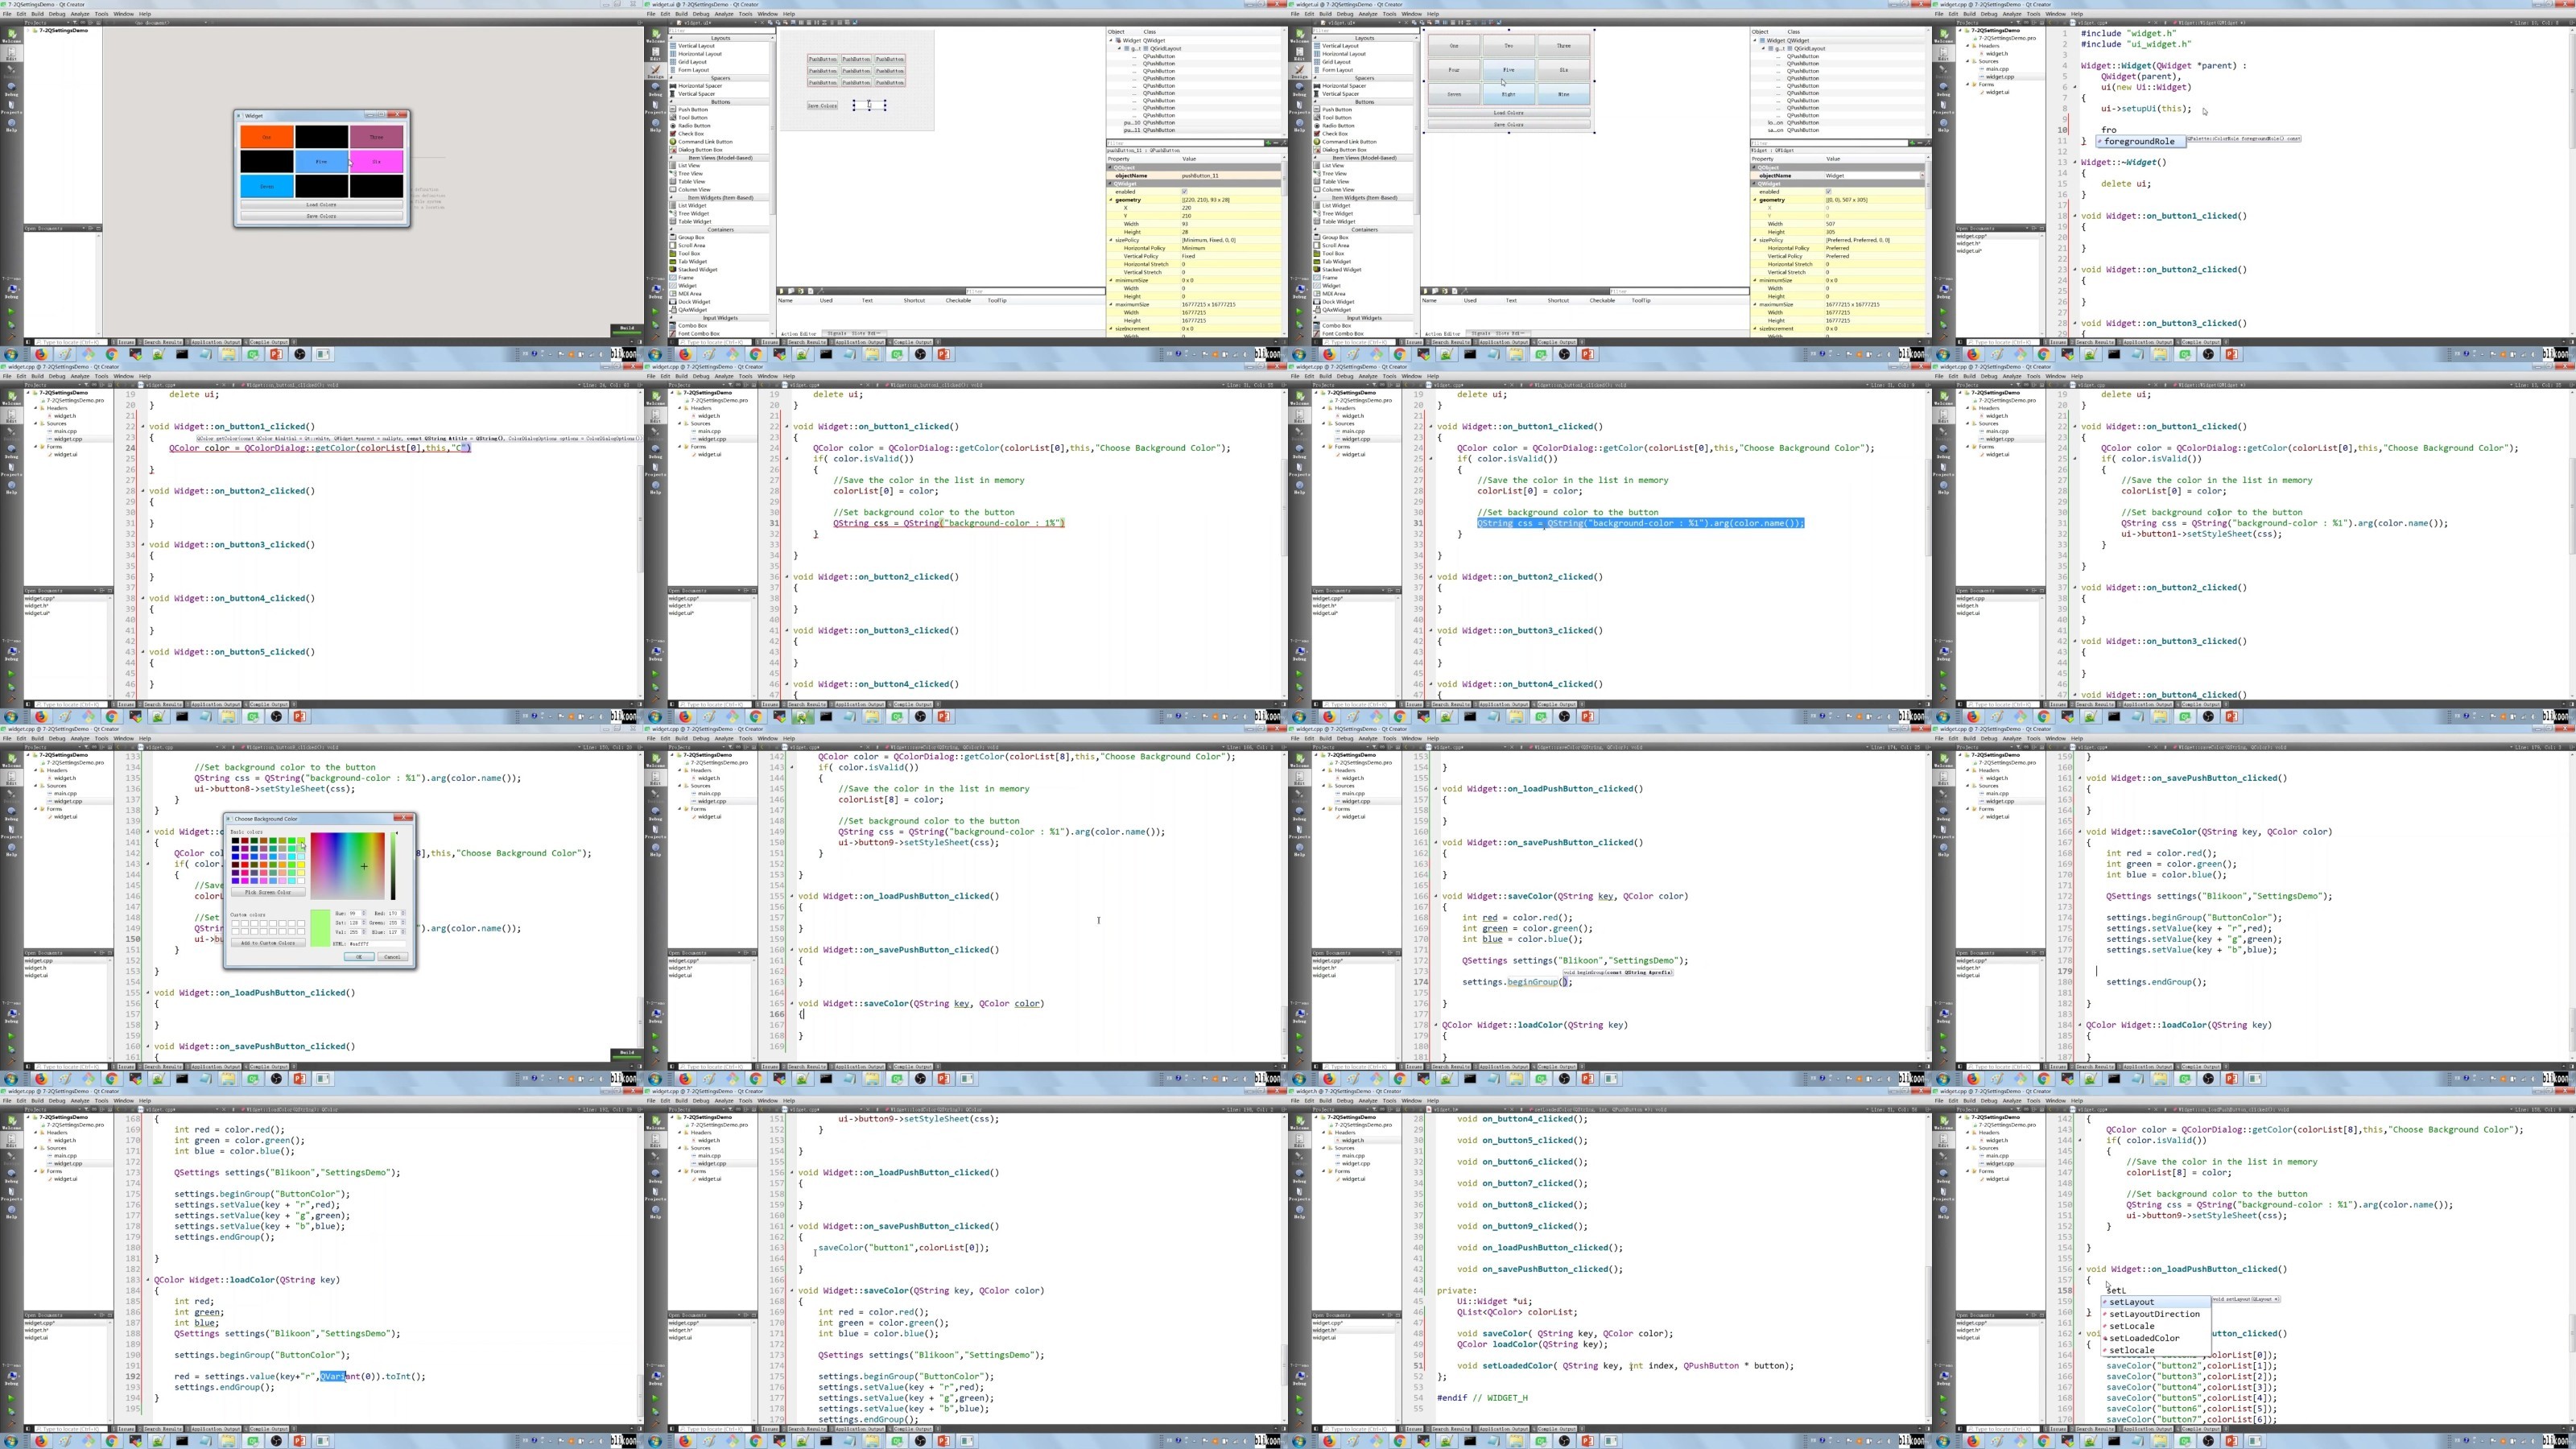Collapse geometry property in pushButton_11 property editor

1110,200
